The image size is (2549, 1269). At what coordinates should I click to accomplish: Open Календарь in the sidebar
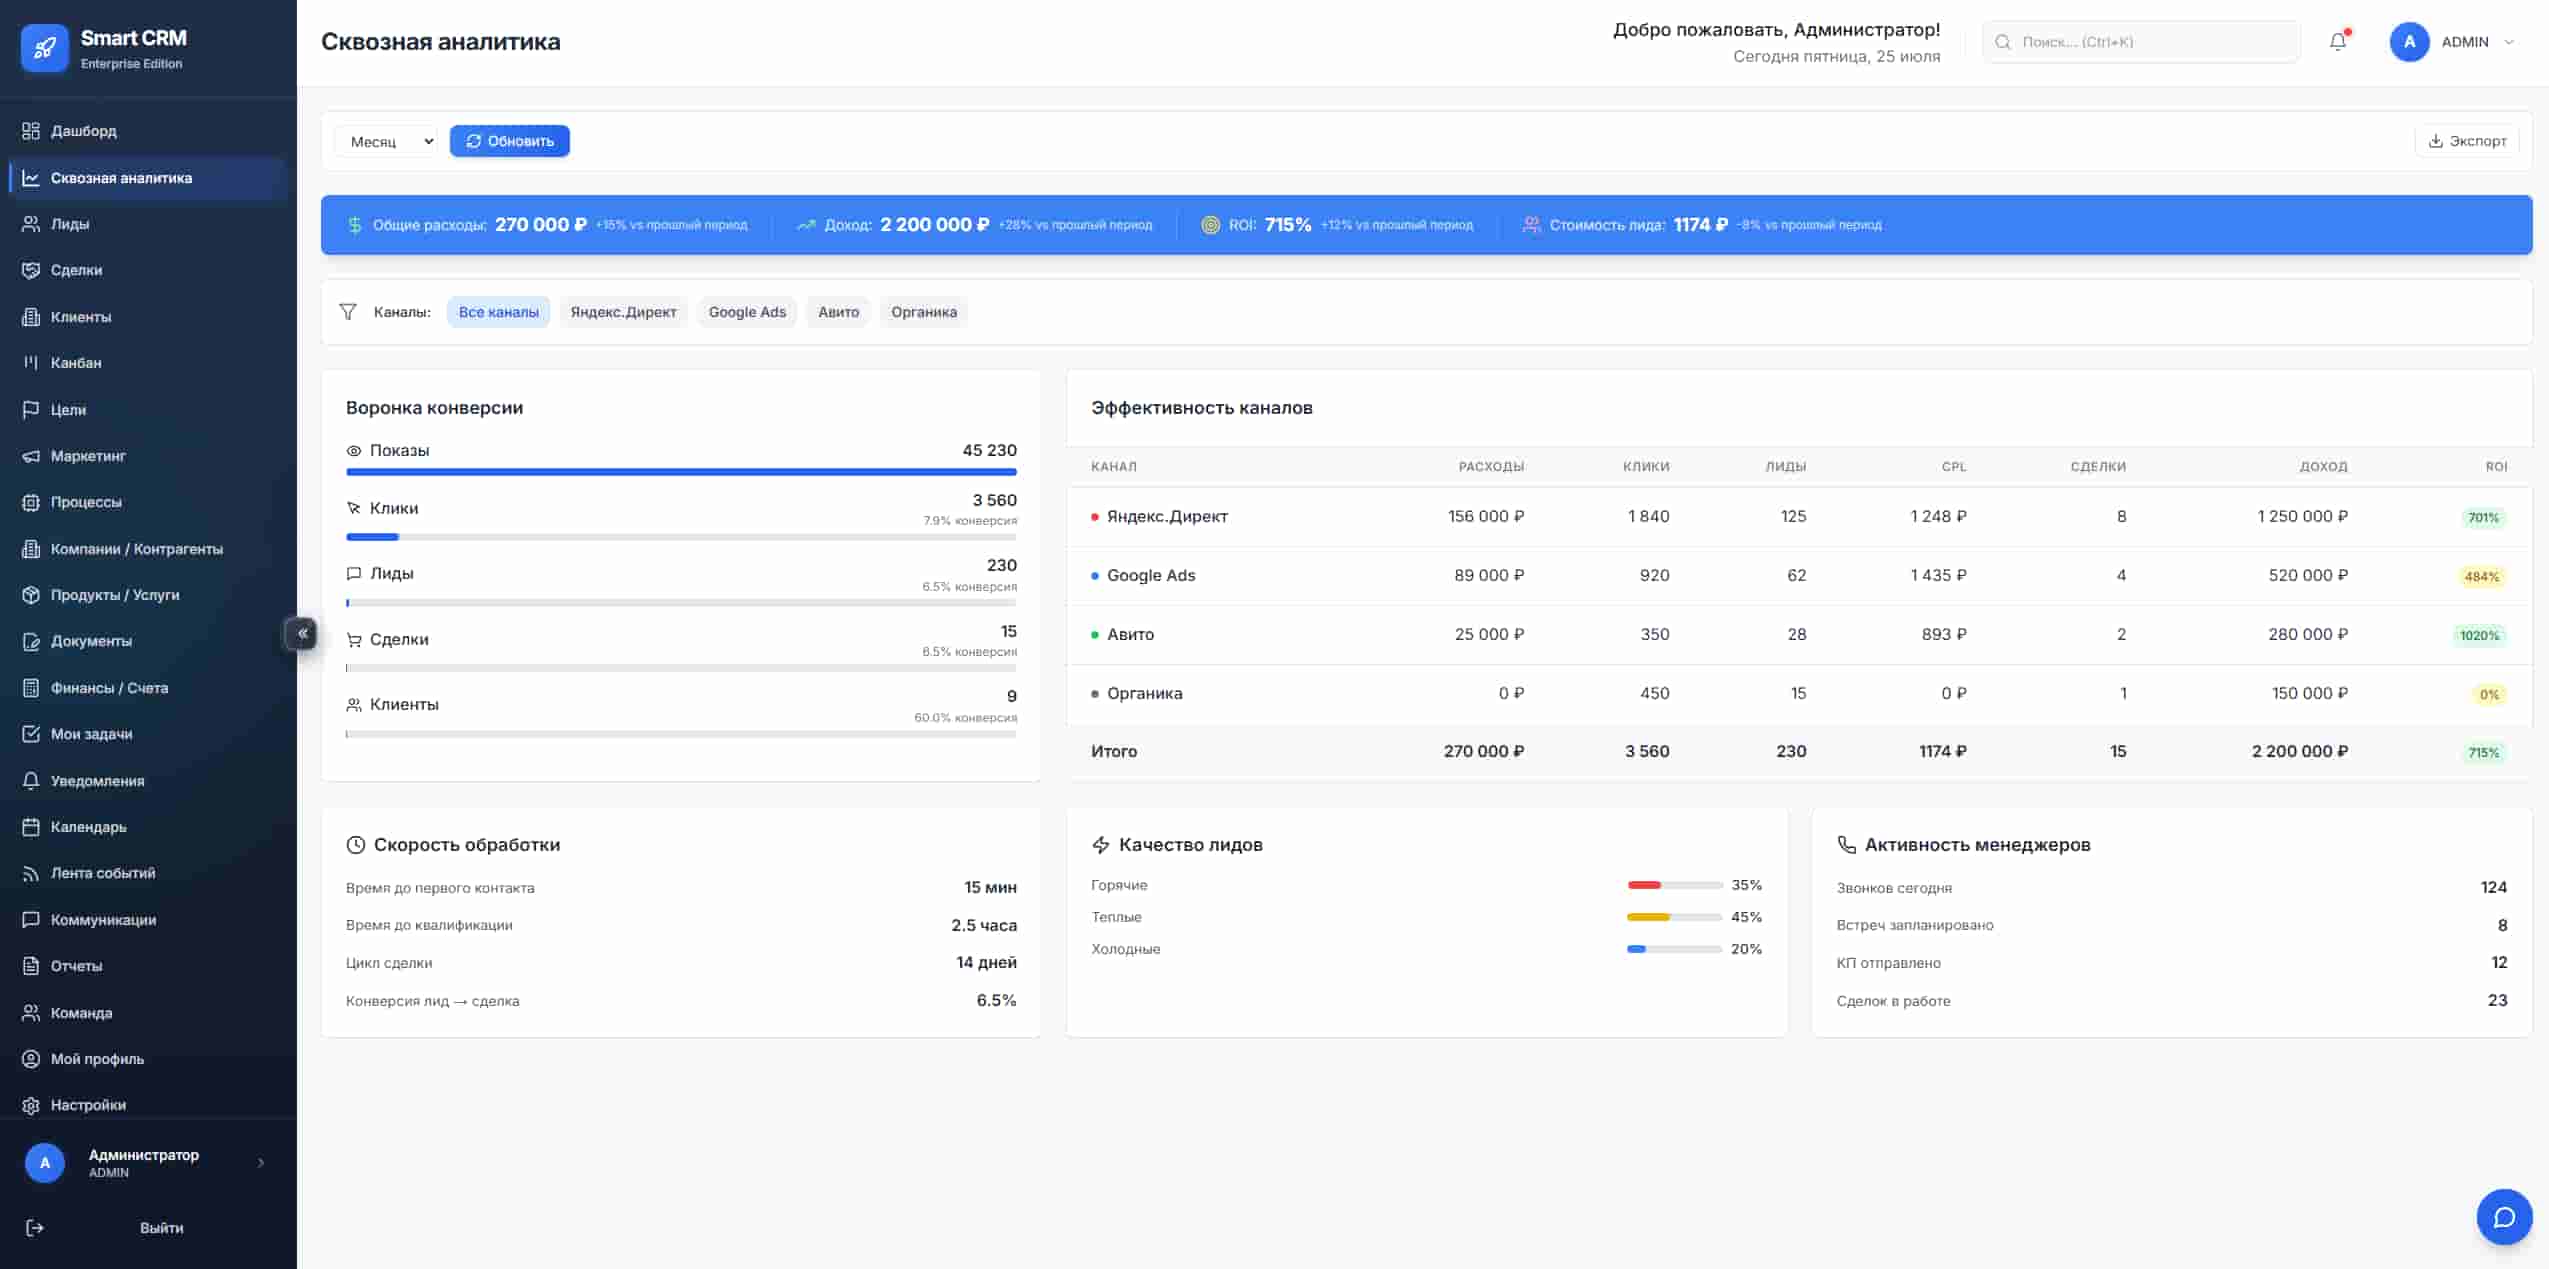click(x=88, y=827)
